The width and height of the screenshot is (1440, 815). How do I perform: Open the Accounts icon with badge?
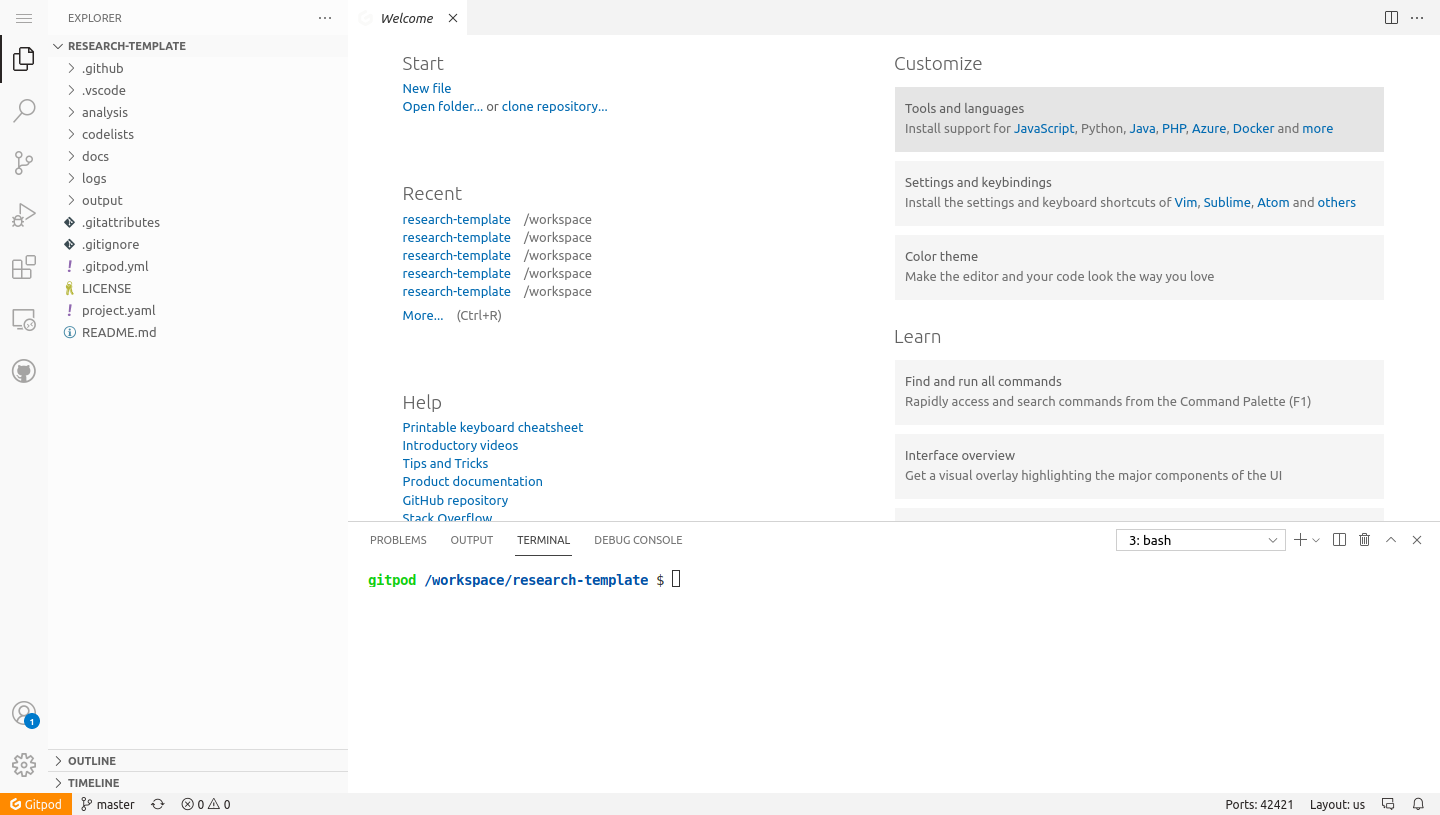click(24, 714)
